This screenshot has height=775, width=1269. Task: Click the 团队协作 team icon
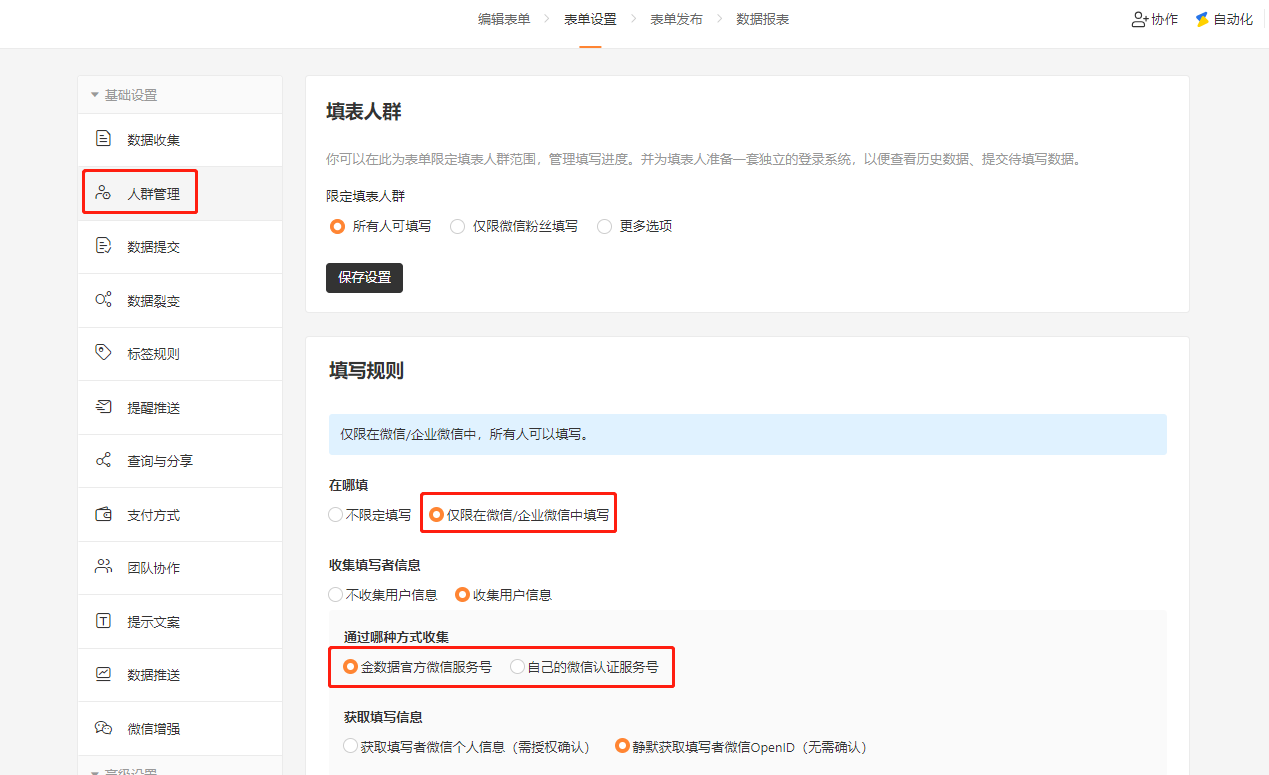point(103,567)
